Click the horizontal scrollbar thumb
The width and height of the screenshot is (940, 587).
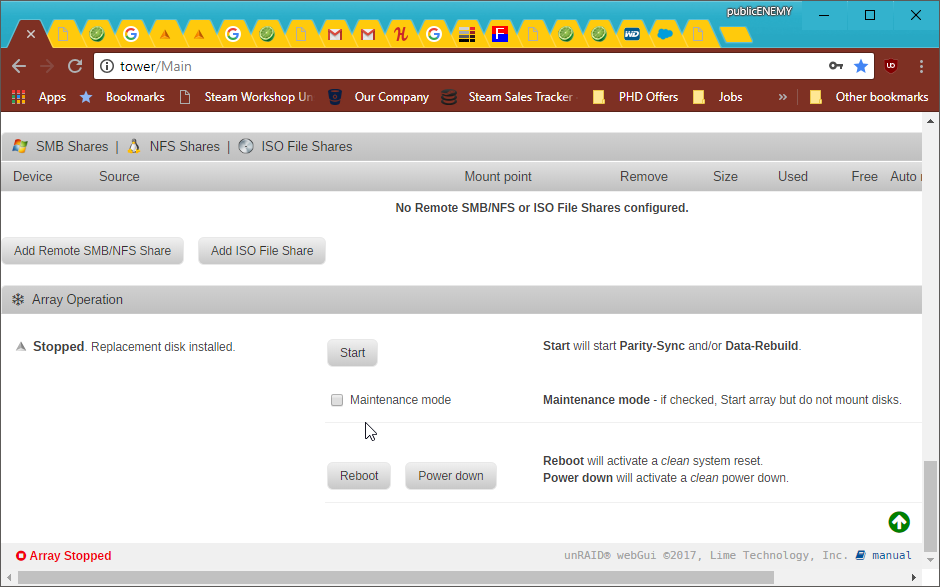tap(396, 577)
